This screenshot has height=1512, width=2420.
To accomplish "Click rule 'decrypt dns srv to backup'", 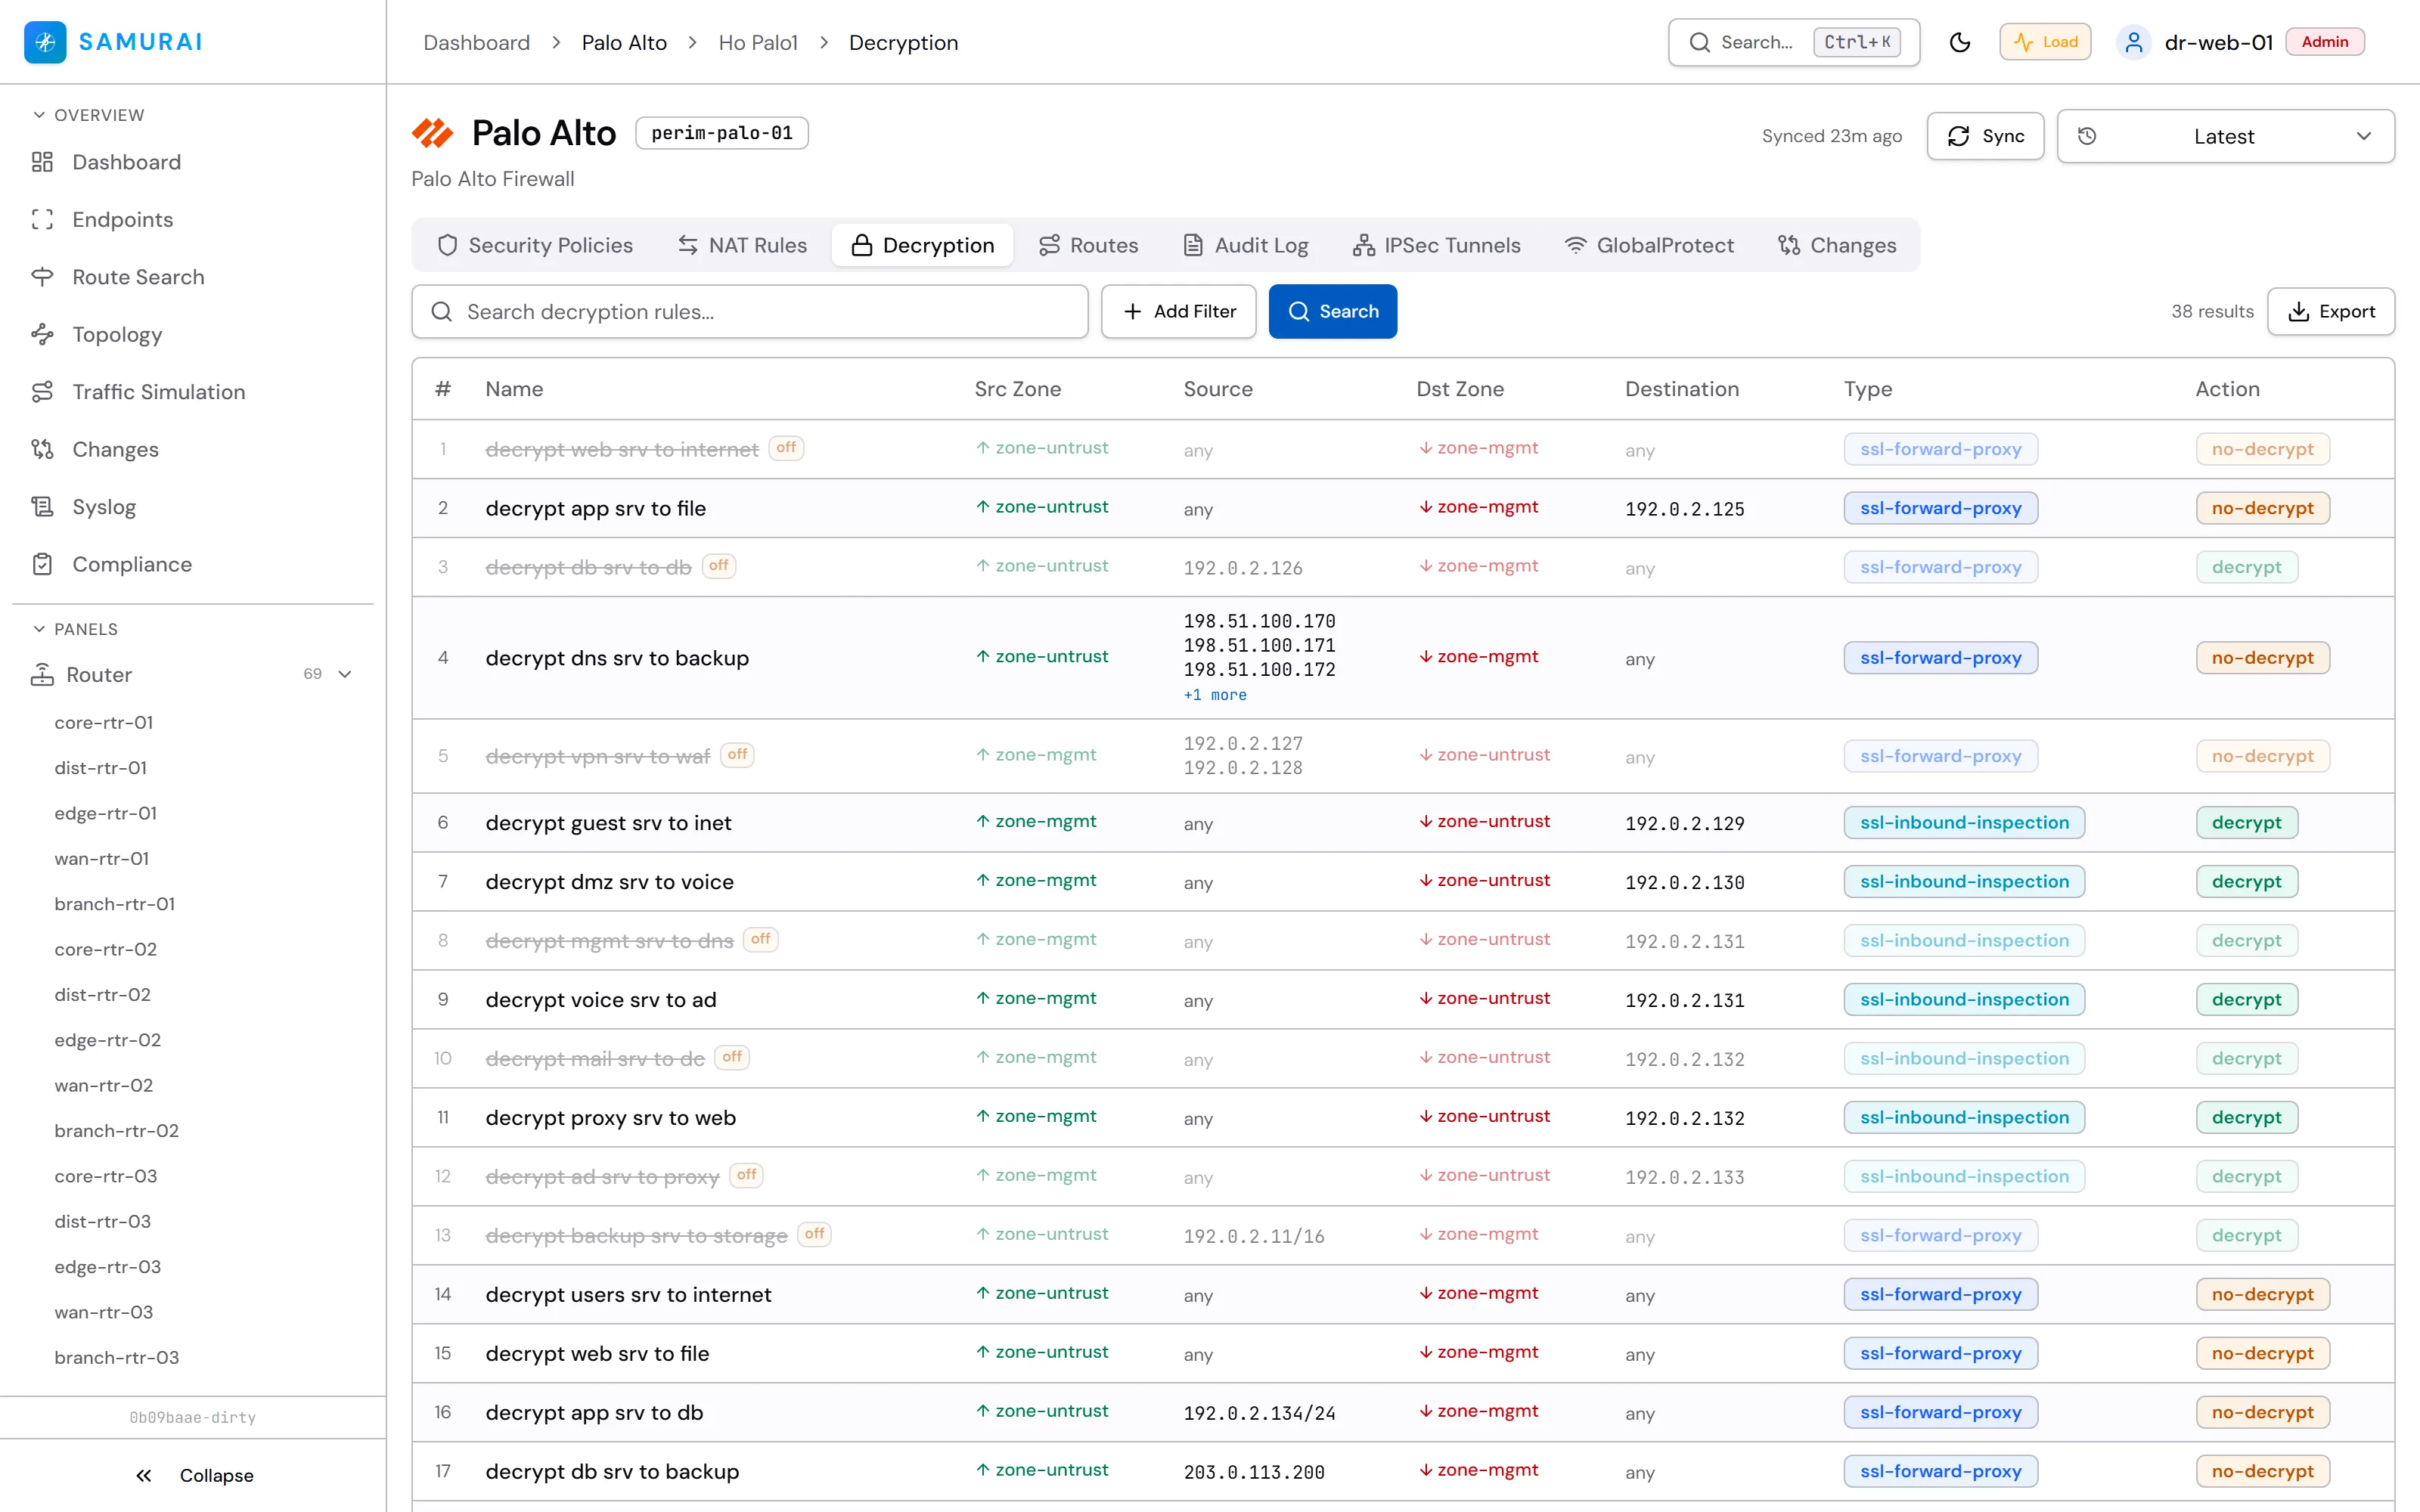I will point(617,658).
